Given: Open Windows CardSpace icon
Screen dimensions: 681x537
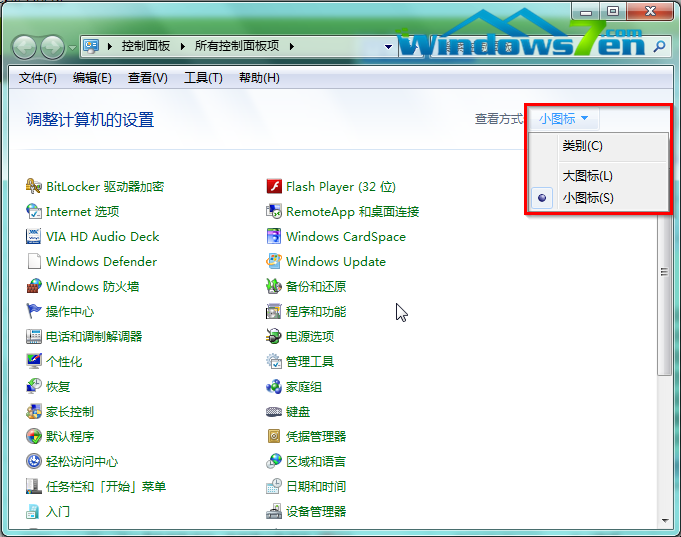Looking at the screenshot, I should coord(274,236).
